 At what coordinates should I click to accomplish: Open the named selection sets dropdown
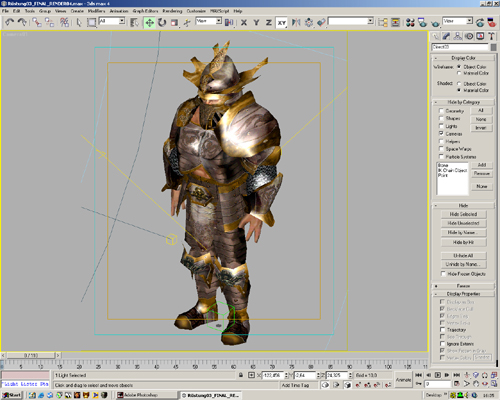370,21
